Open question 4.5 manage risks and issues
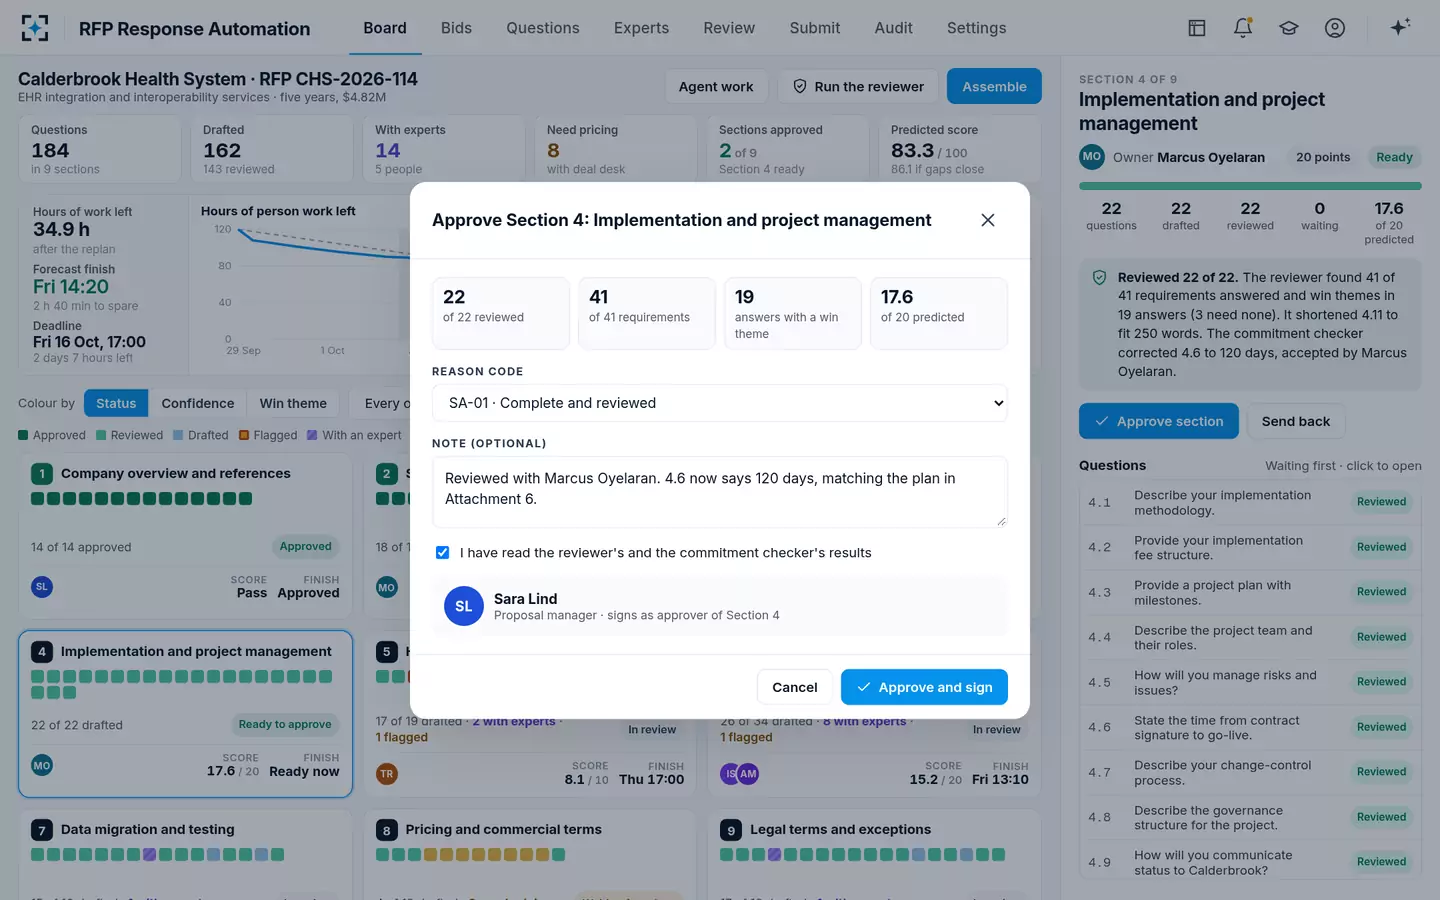 point(1250,682)
